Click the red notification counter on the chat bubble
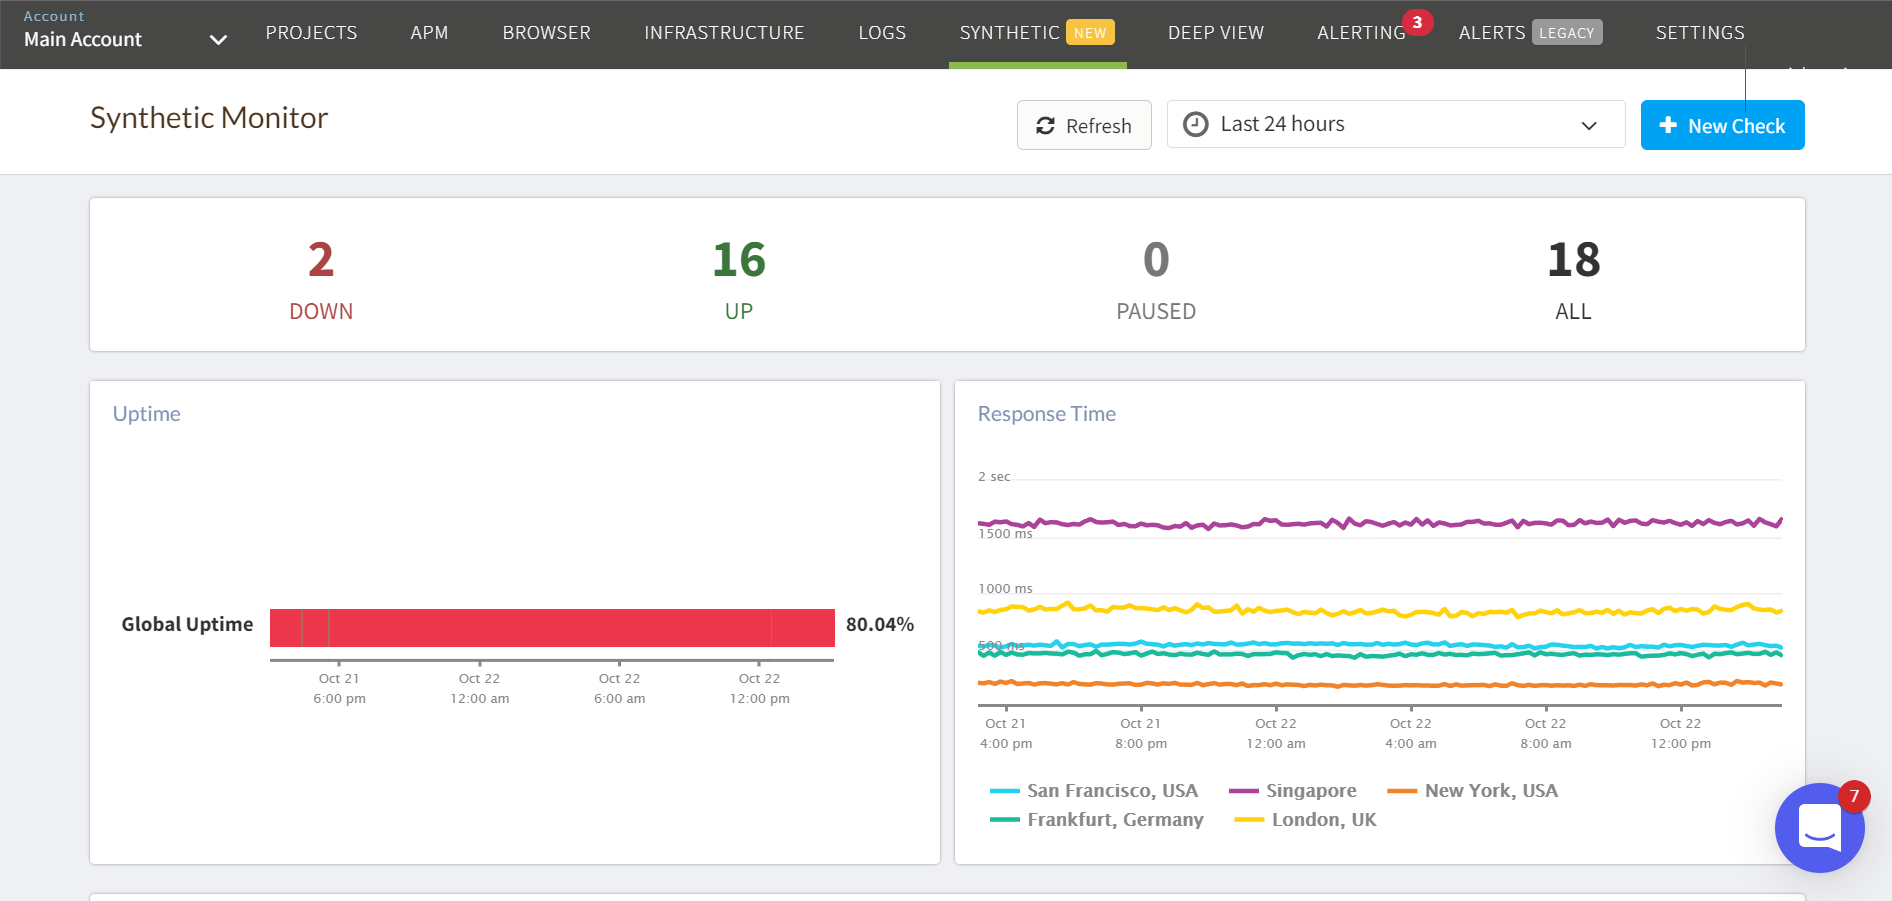 coord(1856,796)
